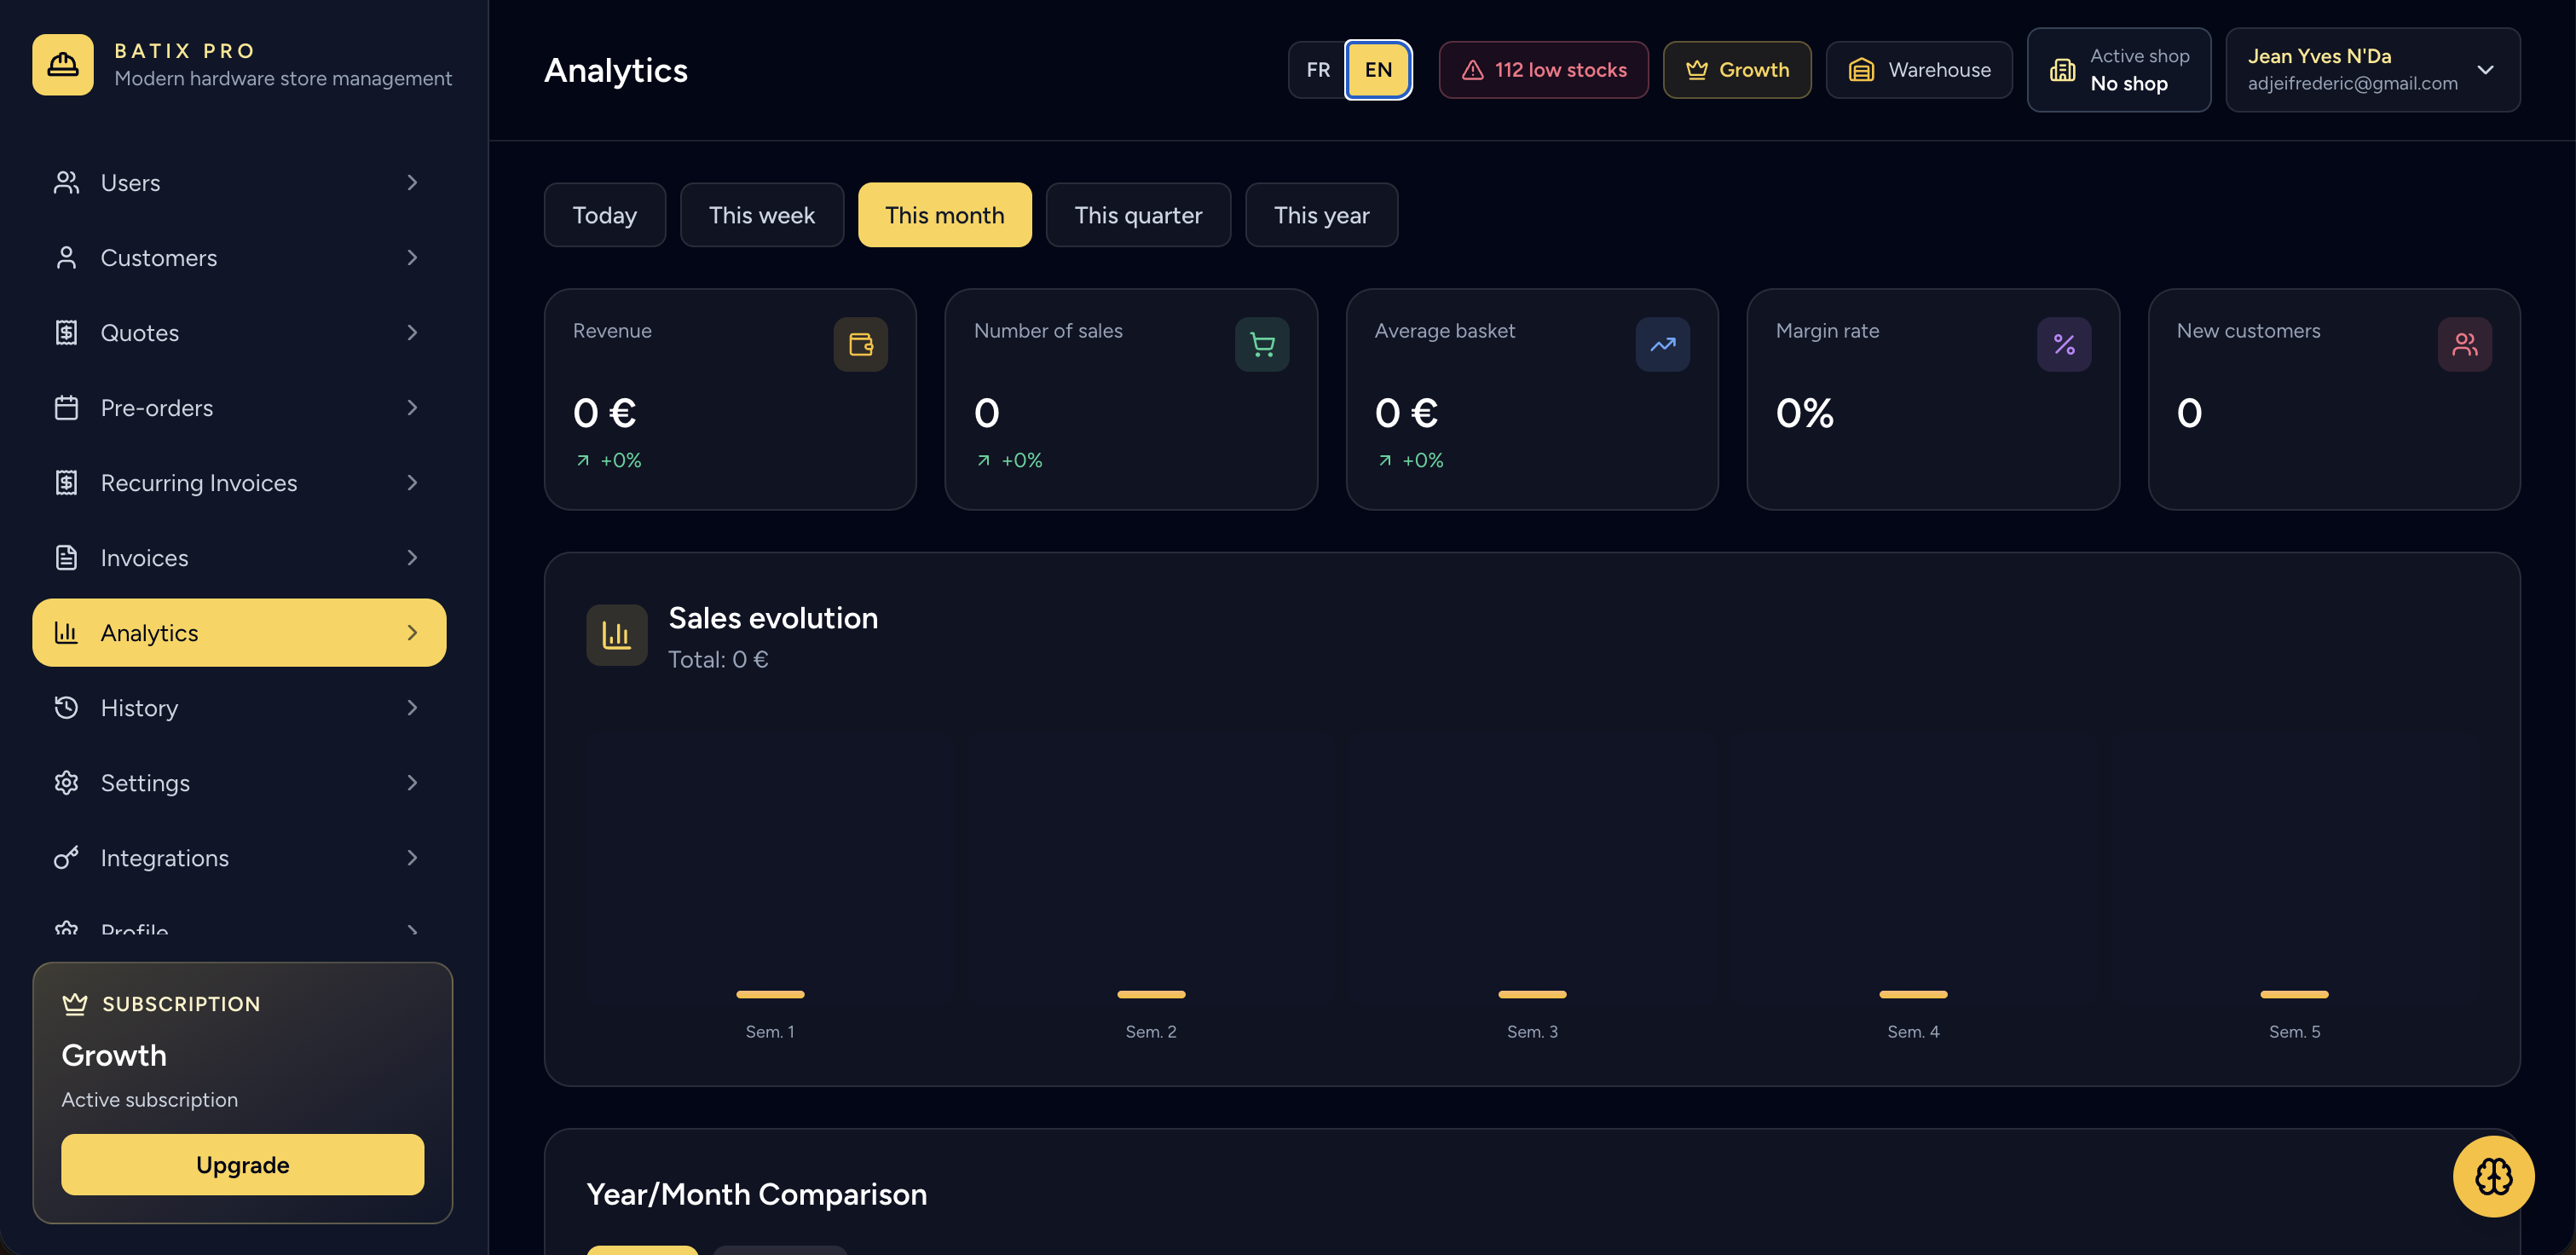Expand the Users sidebar chevron
The image size is (2576, 1255).
point(412,182)
